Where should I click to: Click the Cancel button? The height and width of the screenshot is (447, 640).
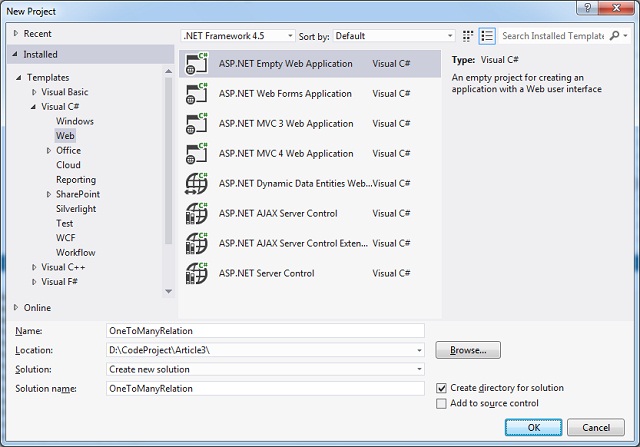596,427
